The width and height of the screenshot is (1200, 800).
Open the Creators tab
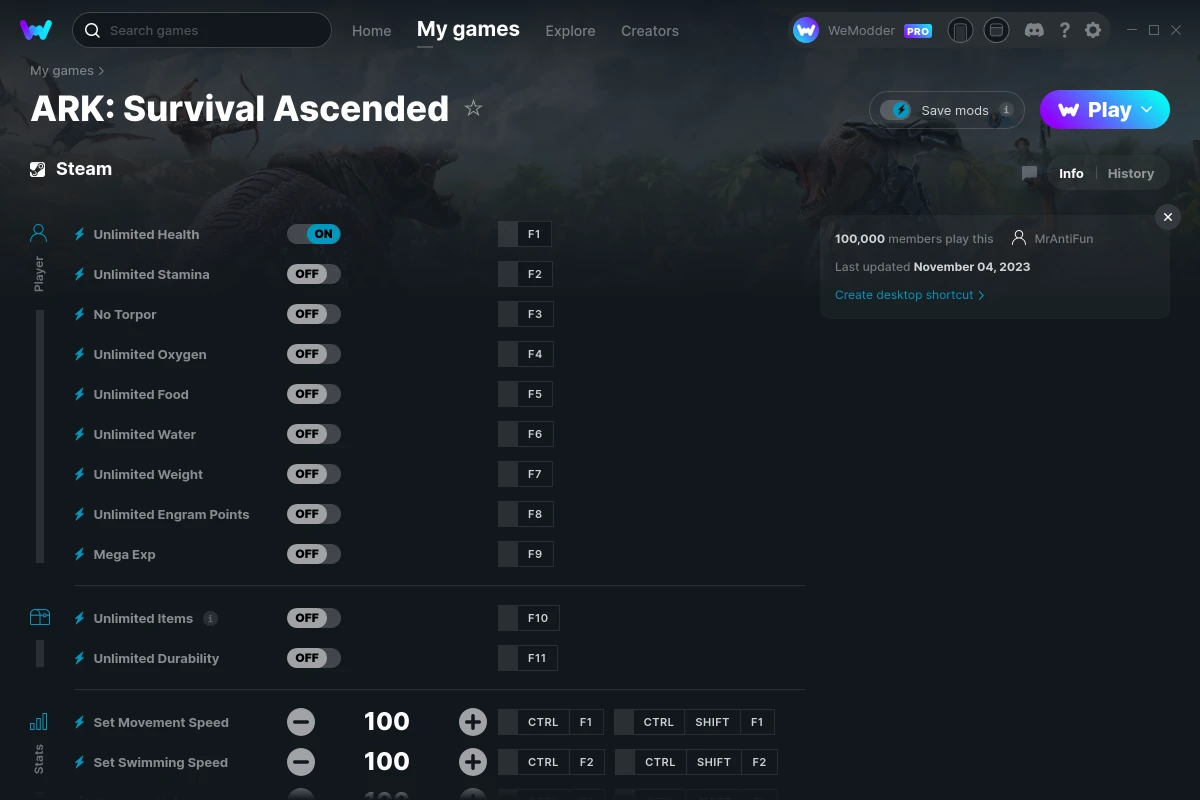click(650, 31)
